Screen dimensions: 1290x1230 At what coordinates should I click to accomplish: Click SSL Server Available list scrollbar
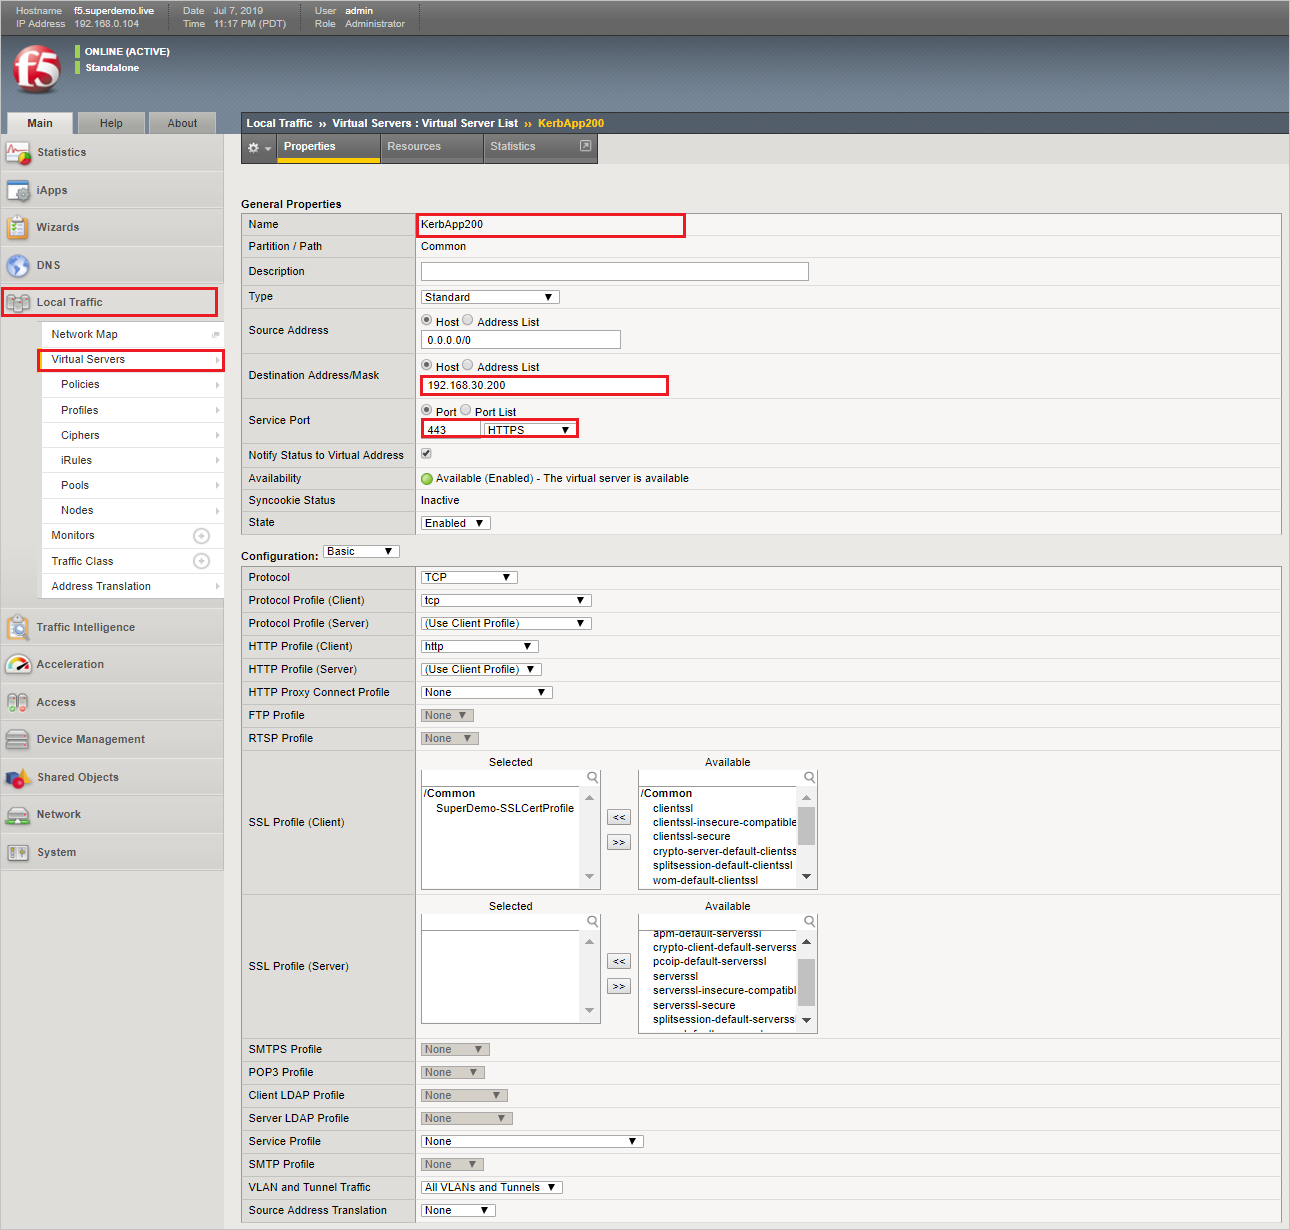806,981
